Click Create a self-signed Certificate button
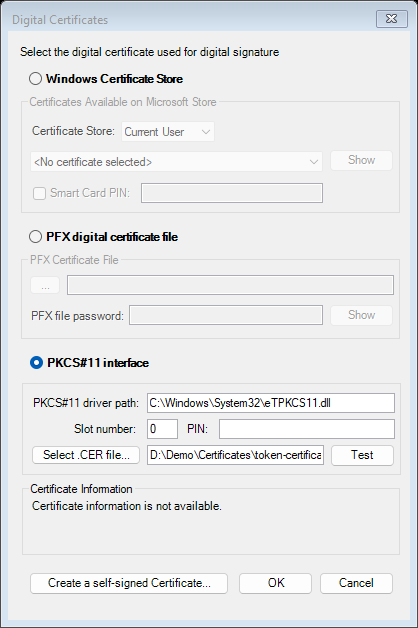 click(129, 583)
